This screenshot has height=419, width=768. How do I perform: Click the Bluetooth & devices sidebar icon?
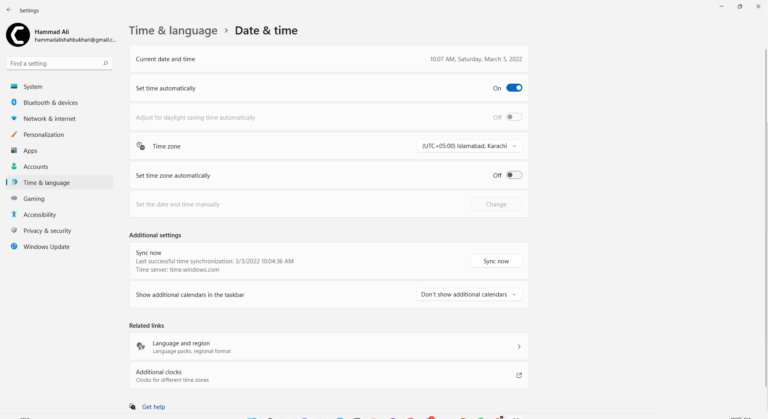(x=14, y=102)
